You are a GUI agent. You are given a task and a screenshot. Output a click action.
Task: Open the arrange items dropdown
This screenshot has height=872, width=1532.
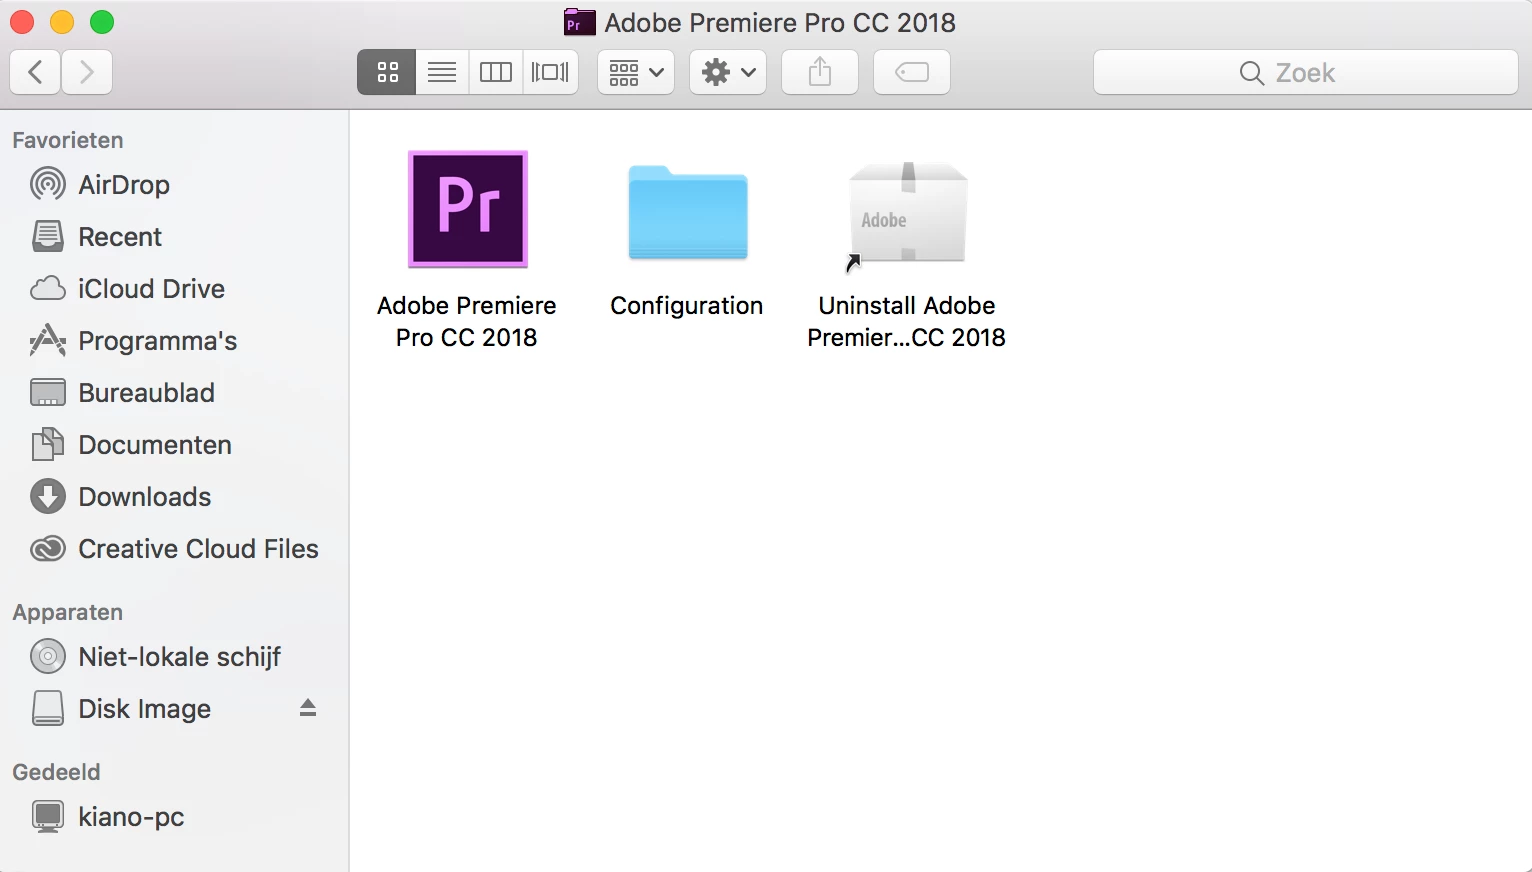(636, 72)
